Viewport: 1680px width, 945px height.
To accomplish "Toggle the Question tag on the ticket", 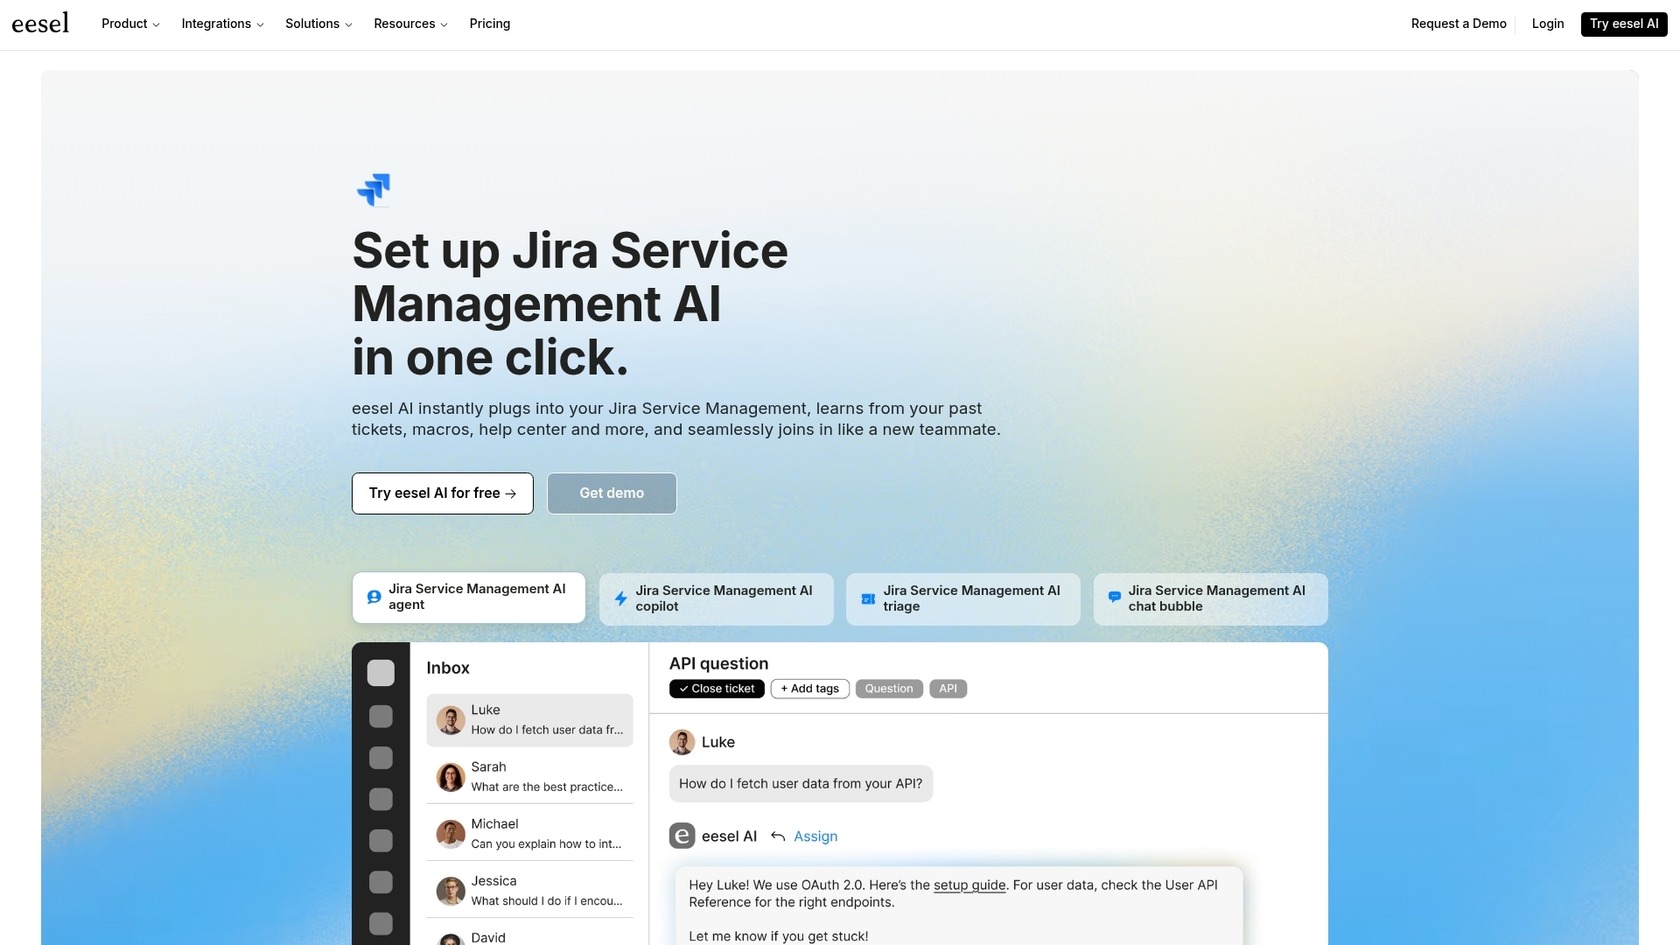I will [x=888, y=688].
